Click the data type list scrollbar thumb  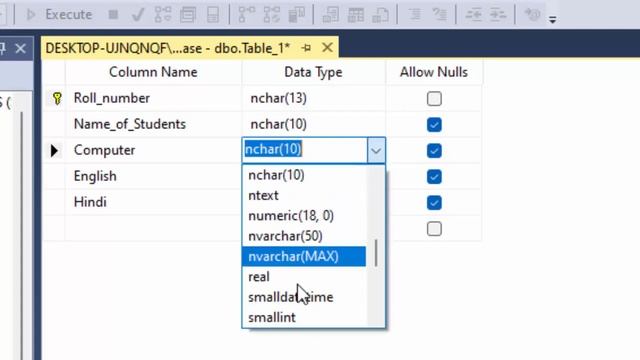(x=376, y=253)
